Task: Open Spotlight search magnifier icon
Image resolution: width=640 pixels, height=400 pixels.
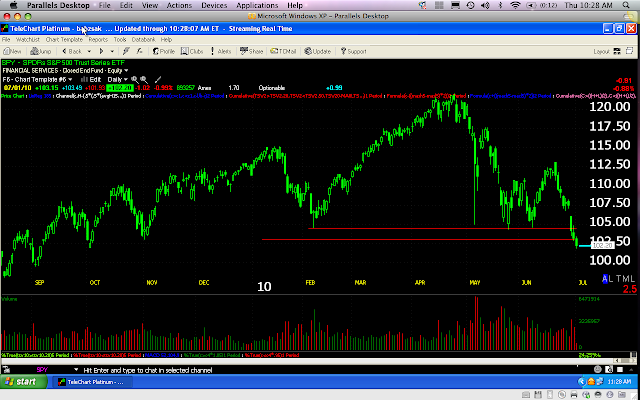Action: 626,5
